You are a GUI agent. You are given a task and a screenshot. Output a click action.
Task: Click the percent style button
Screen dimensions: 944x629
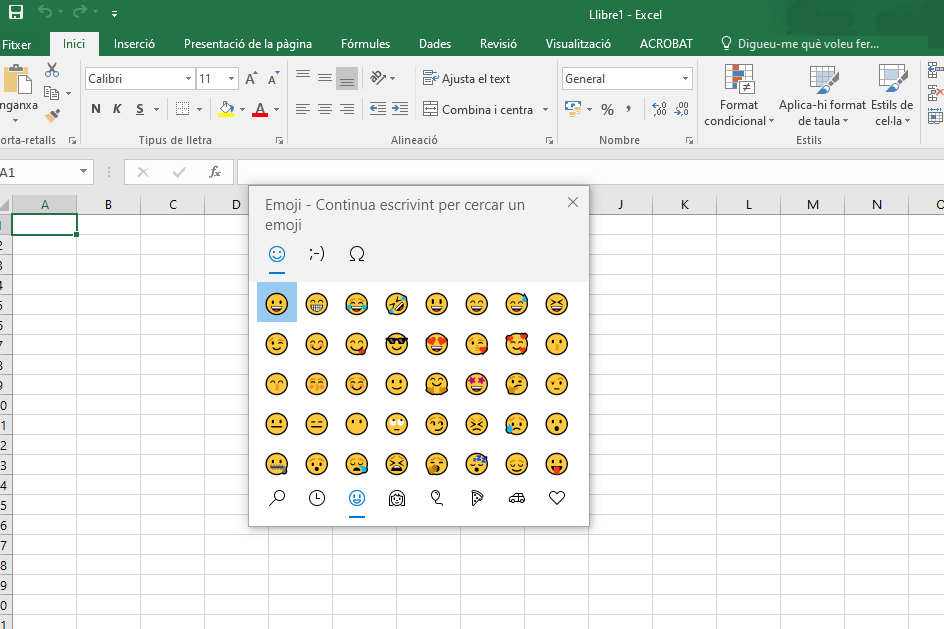607,109
